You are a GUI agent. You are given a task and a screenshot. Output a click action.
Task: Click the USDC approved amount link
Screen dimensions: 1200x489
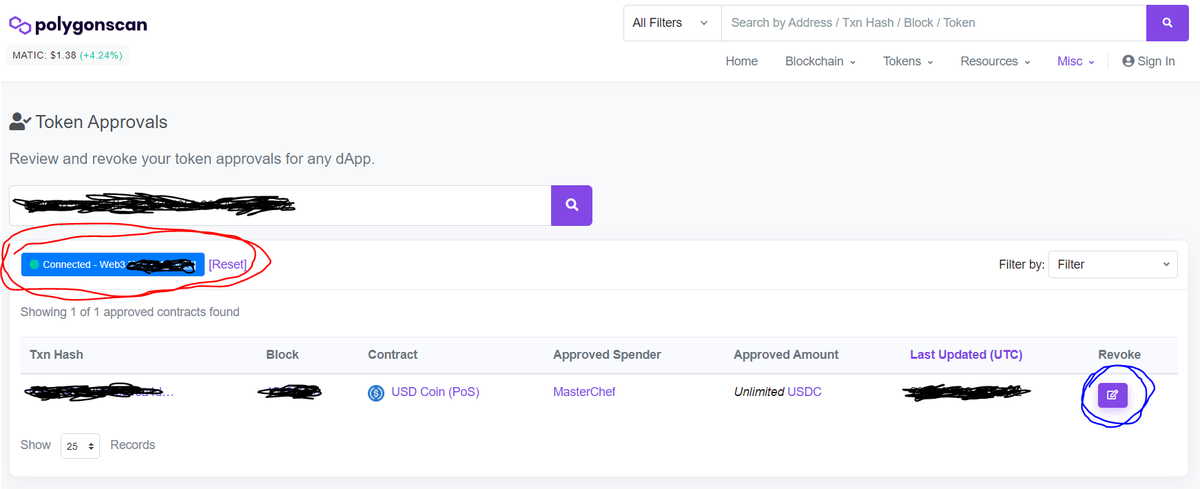804,392
